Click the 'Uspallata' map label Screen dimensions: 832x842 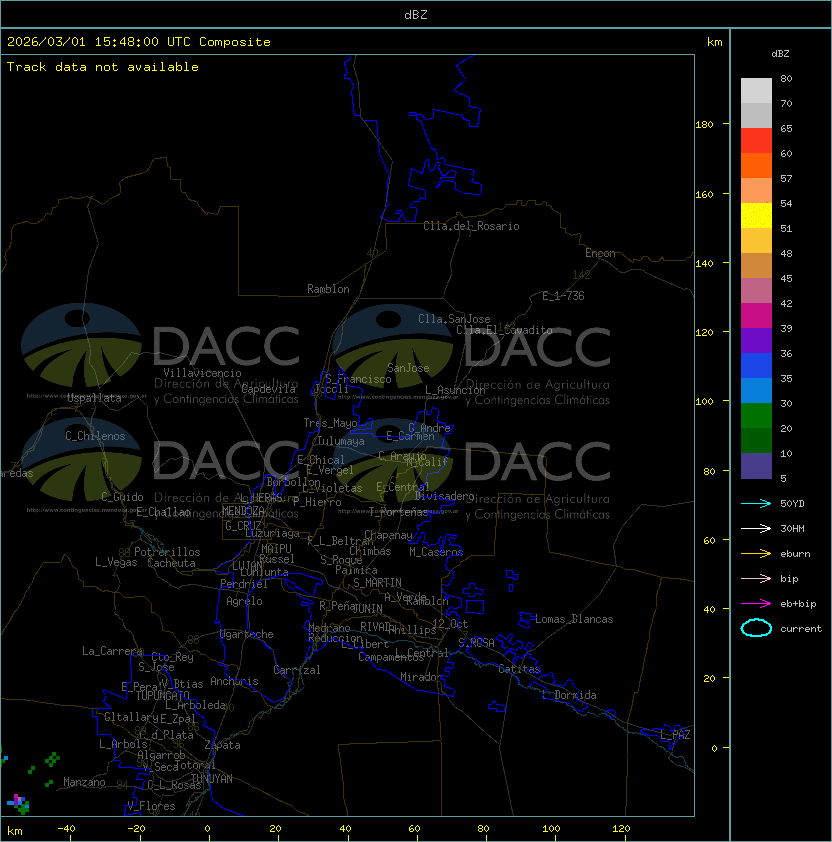tap(95, 398)
